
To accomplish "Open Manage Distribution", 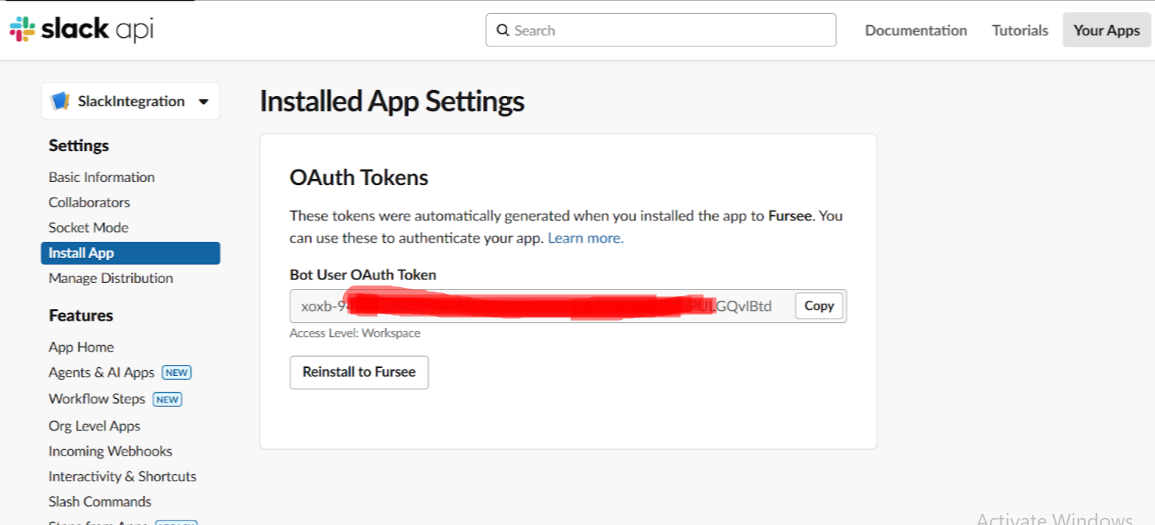I will [110, 278].
